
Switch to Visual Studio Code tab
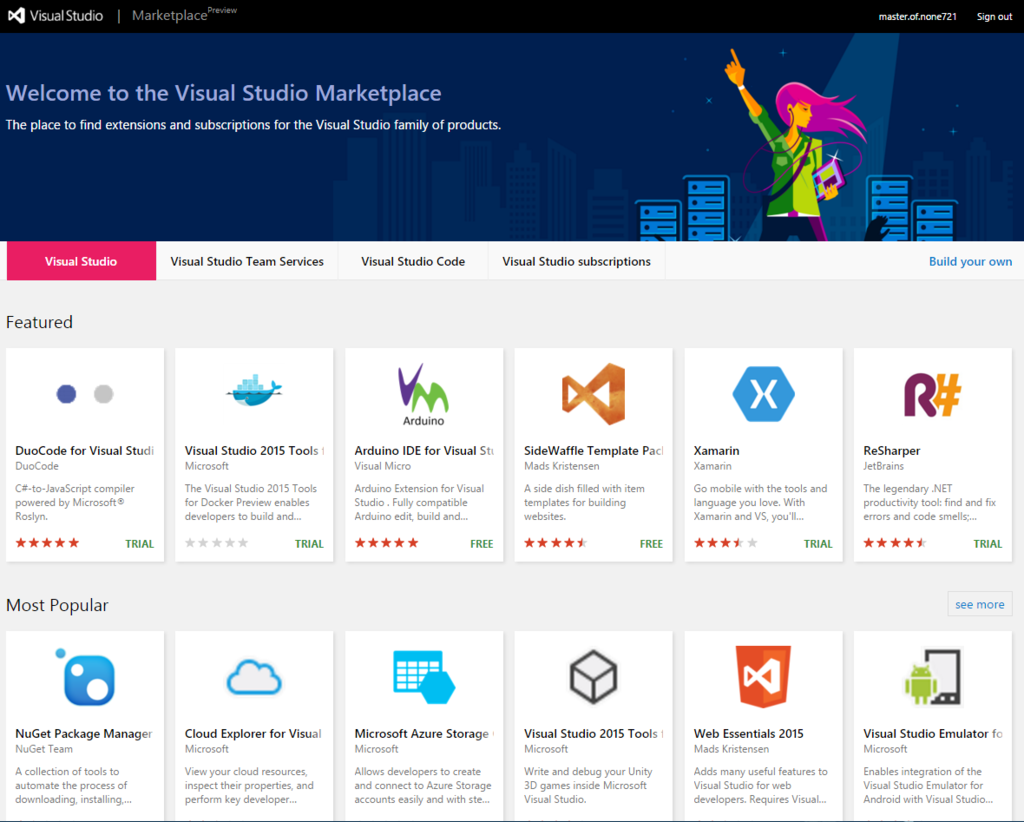coord(413,261)
